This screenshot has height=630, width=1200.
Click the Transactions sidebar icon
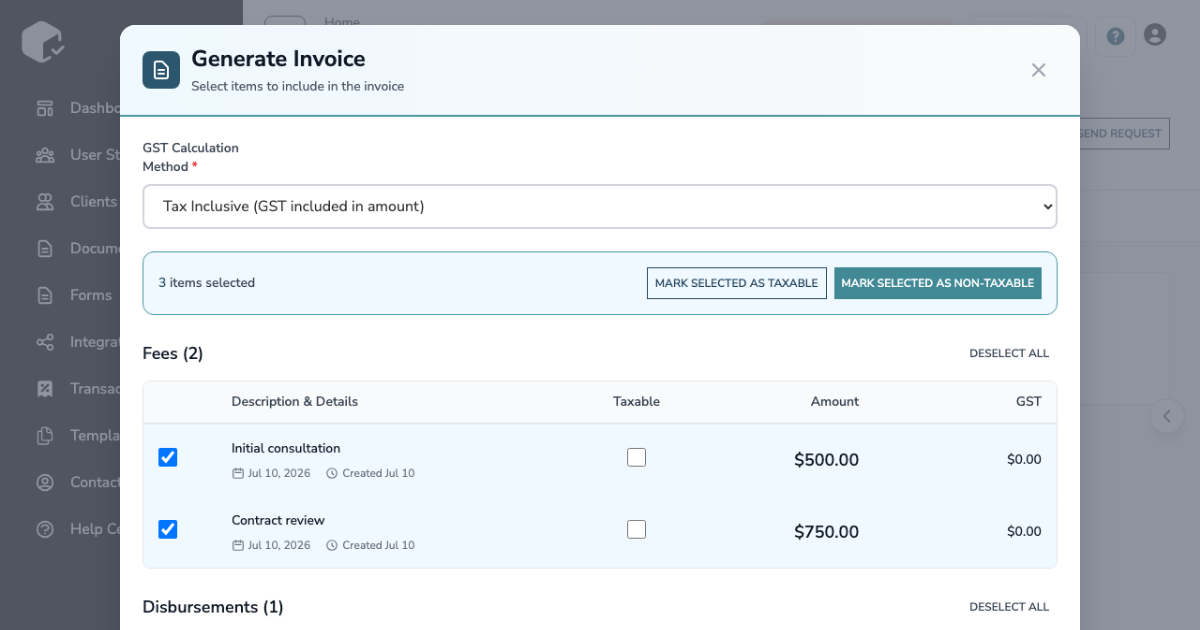pyautogui.click(x=45, y=388)
